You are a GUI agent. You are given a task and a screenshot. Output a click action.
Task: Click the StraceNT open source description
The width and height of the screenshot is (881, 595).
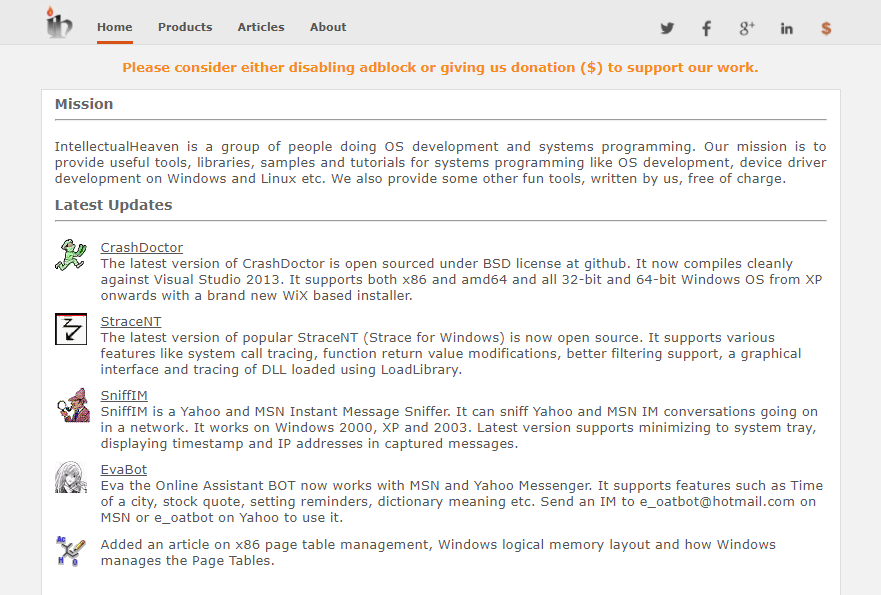[x=451, y=353]
